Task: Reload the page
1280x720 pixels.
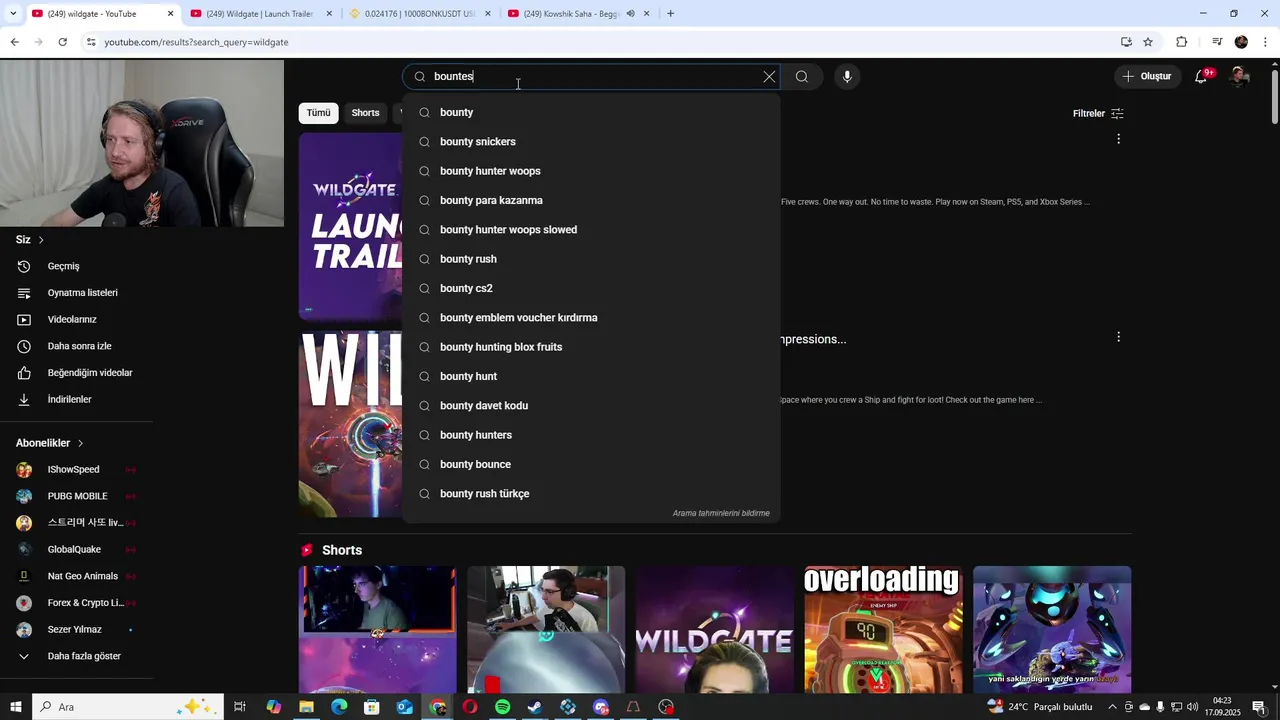Action: [x=62, y=42]
